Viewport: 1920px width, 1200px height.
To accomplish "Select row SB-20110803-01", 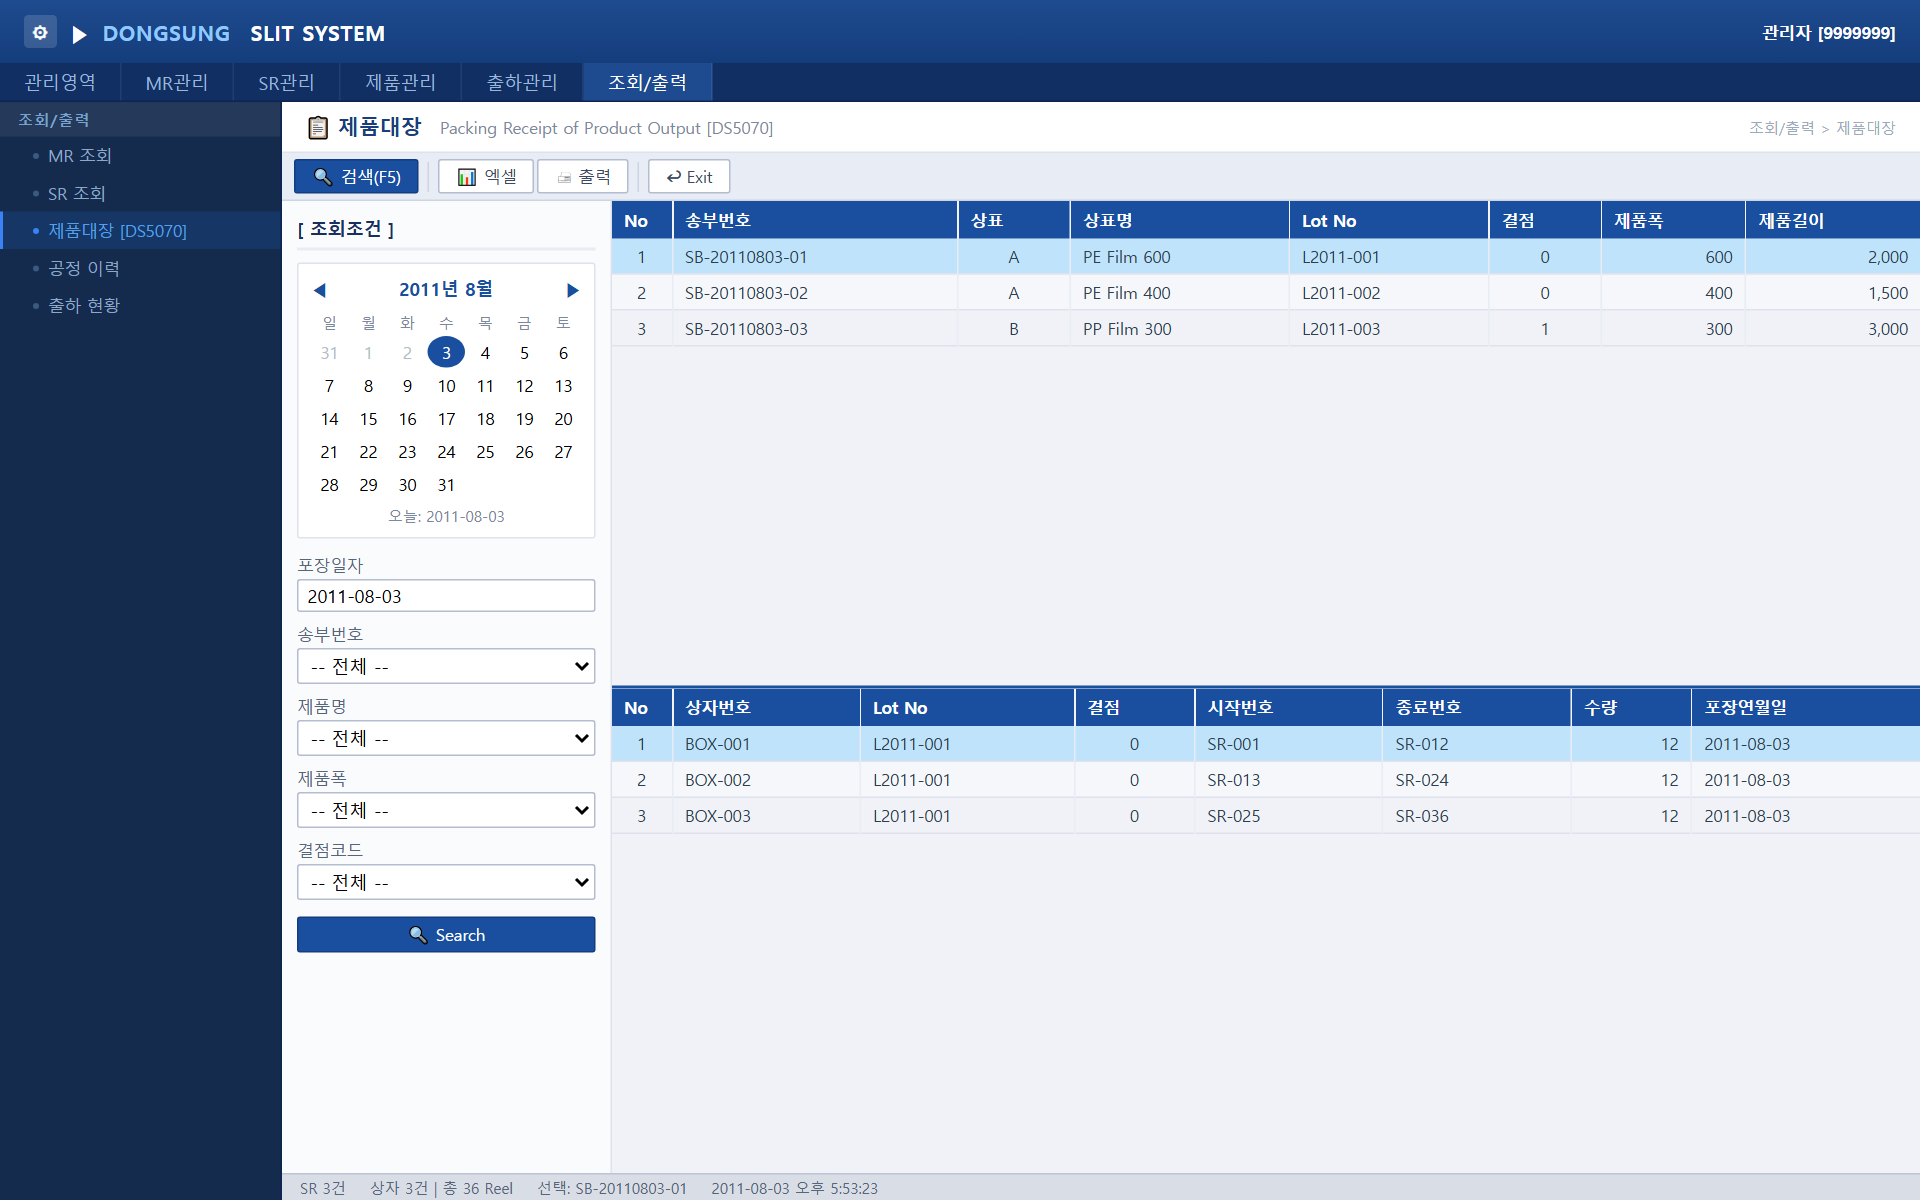I will click(x=1266, y=257).
